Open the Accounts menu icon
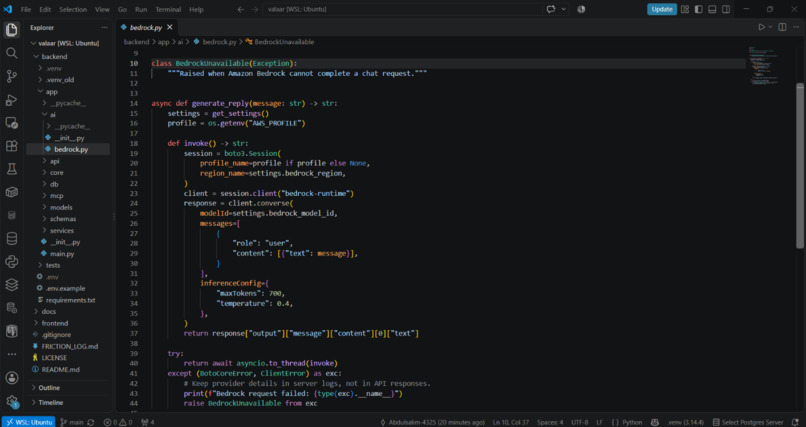 [x=11, y=378]
